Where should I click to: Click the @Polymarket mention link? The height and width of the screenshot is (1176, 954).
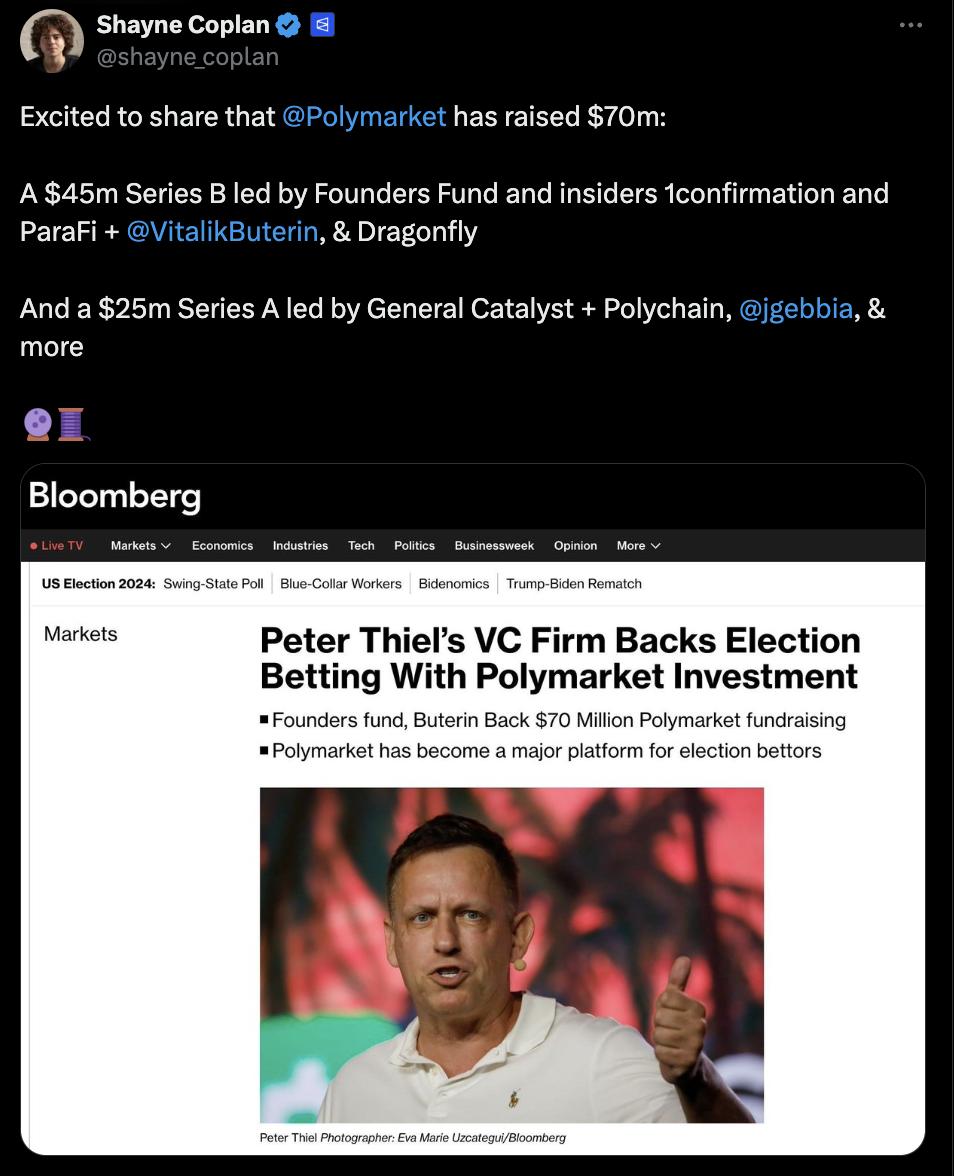click(x=364, y=117)
